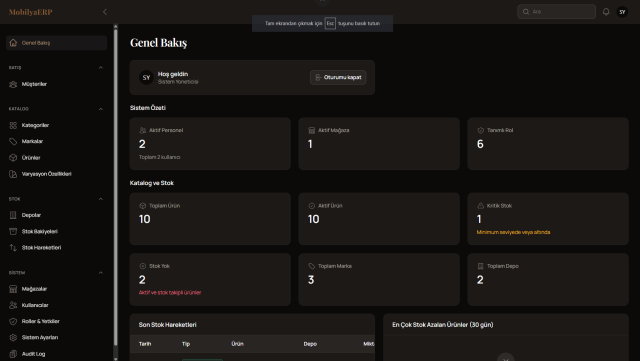640x361 pixels.
Task: Open the Kategoriler grid icon item
Action: coord(56,125)
